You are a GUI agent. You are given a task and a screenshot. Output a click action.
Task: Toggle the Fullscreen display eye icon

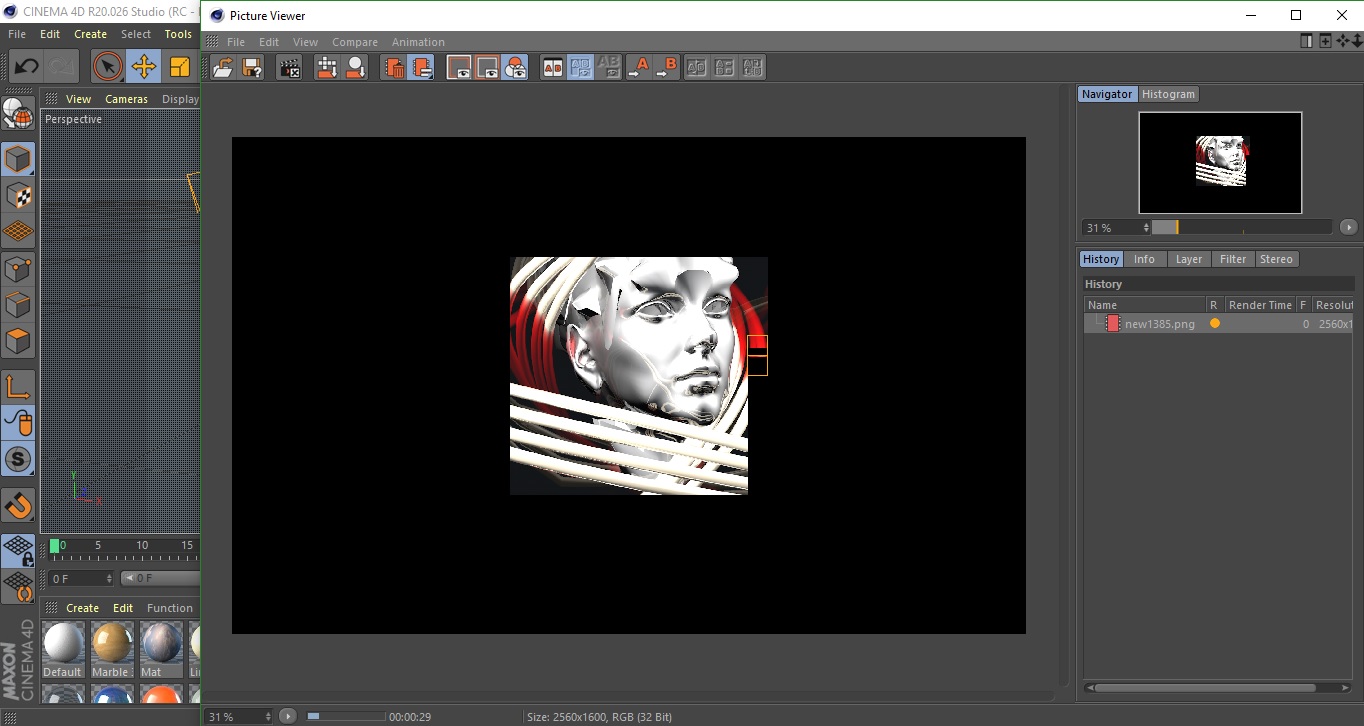459,67
